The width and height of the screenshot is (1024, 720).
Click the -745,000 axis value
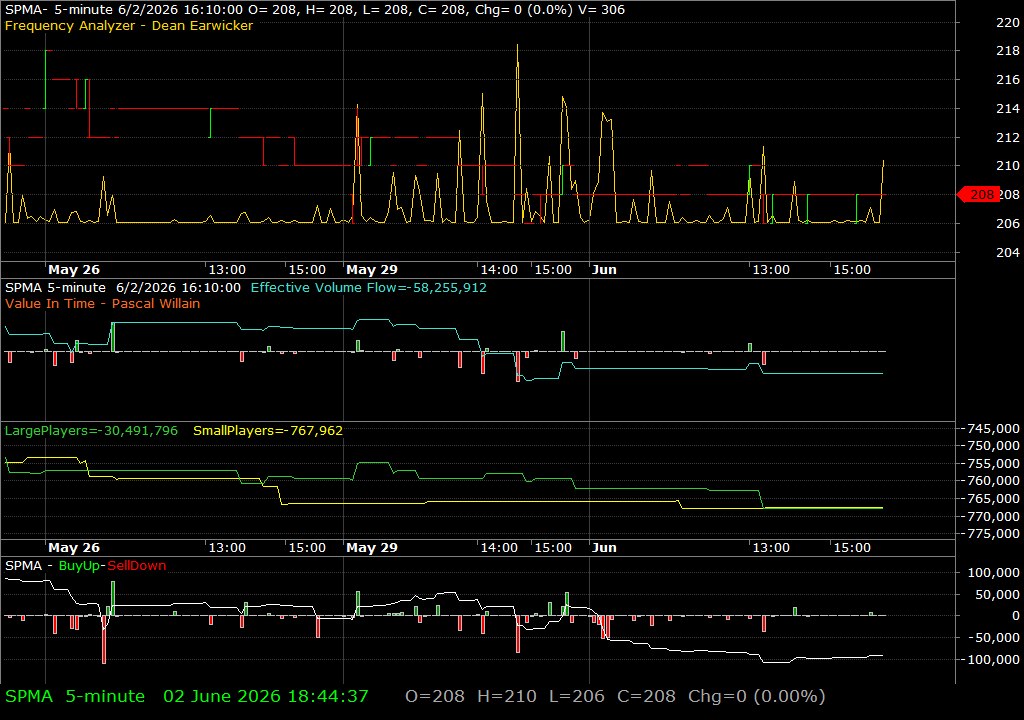993,429
